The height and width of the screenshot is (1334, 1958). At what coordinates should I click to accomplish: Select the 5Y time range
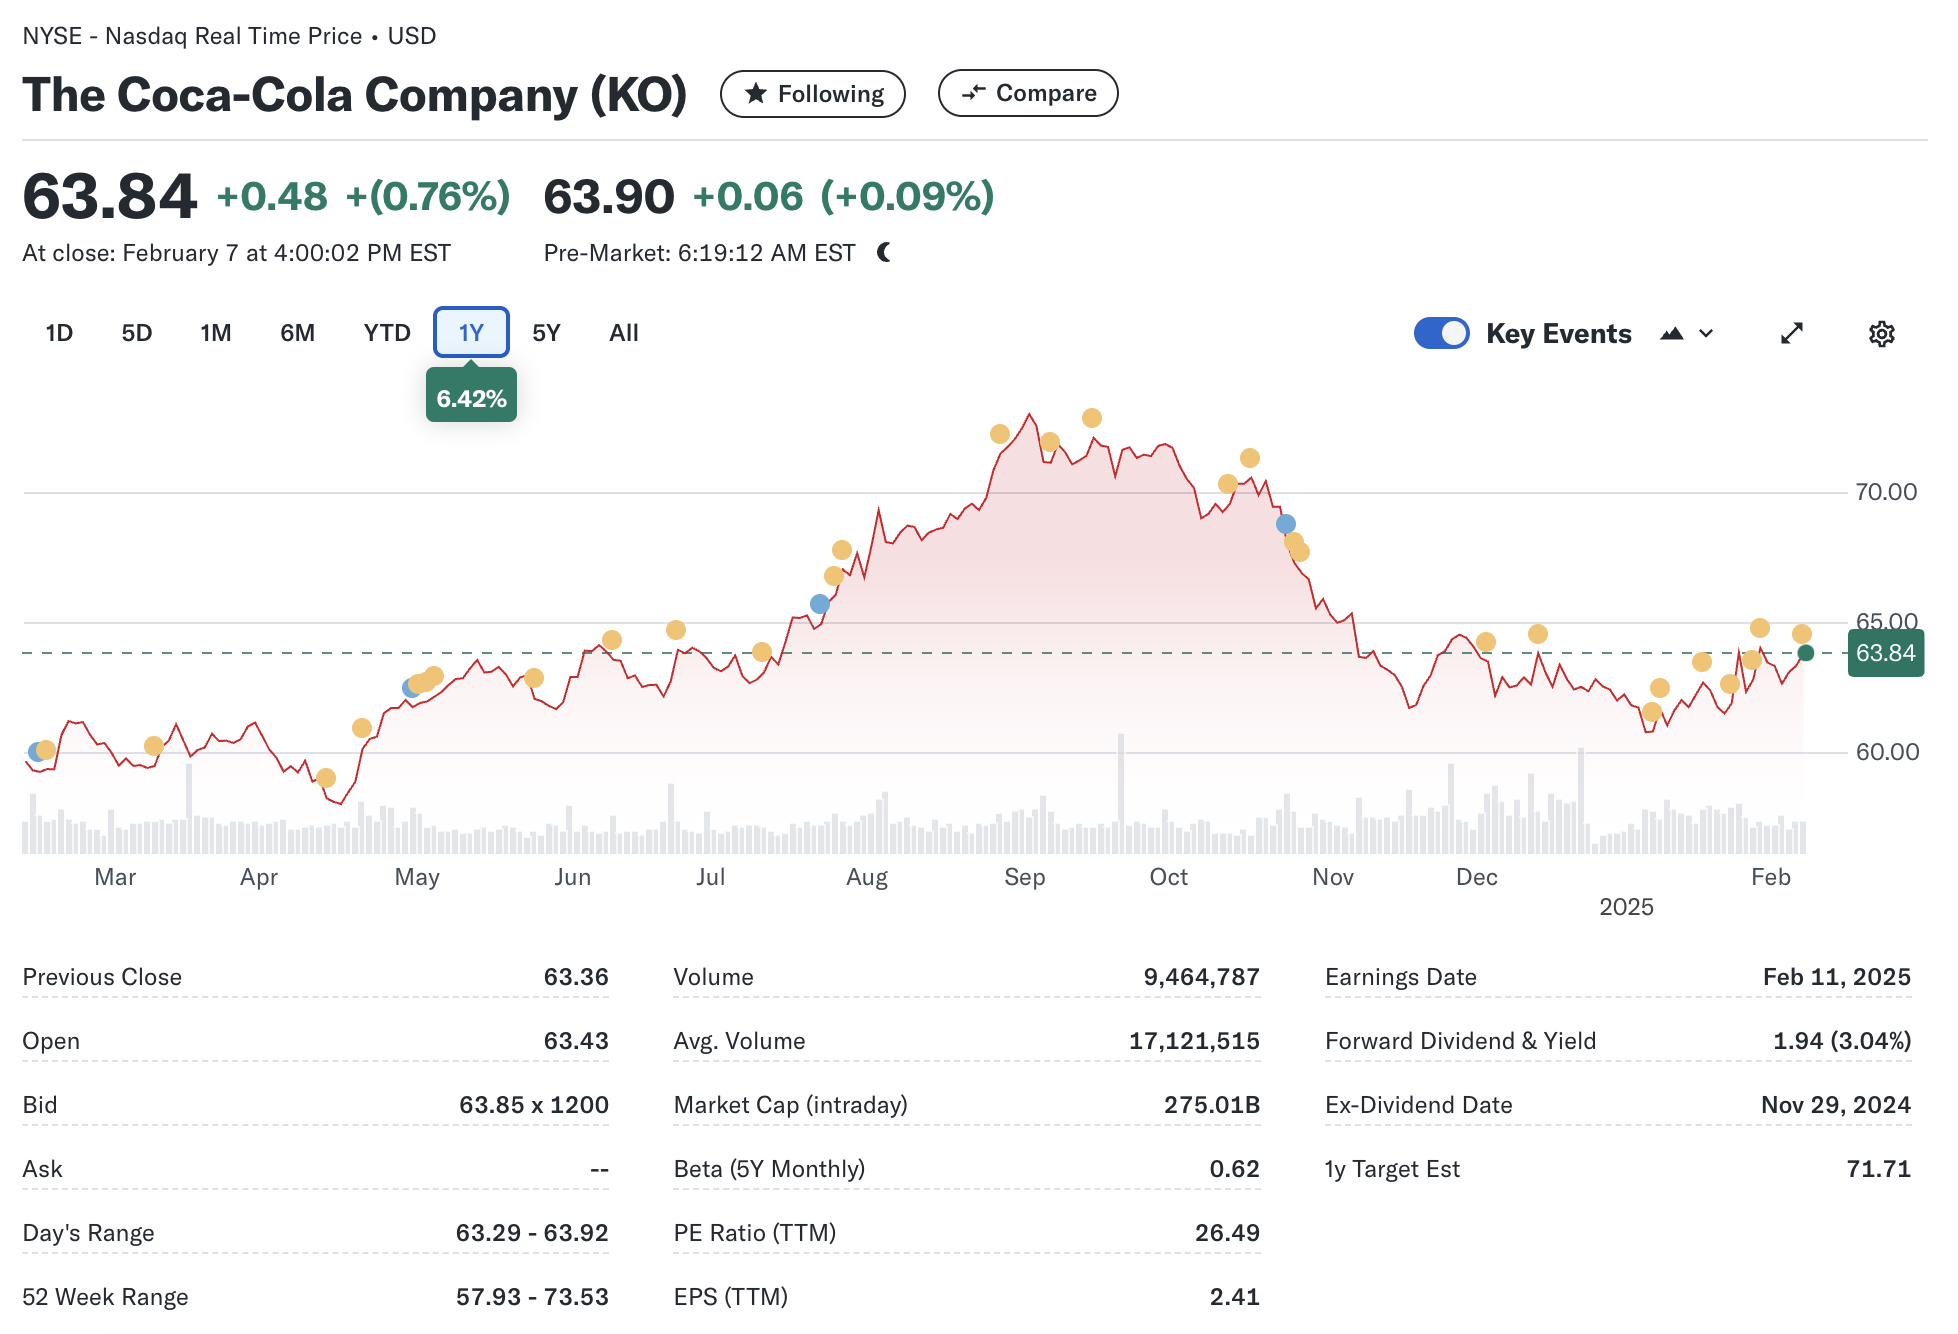546,333
